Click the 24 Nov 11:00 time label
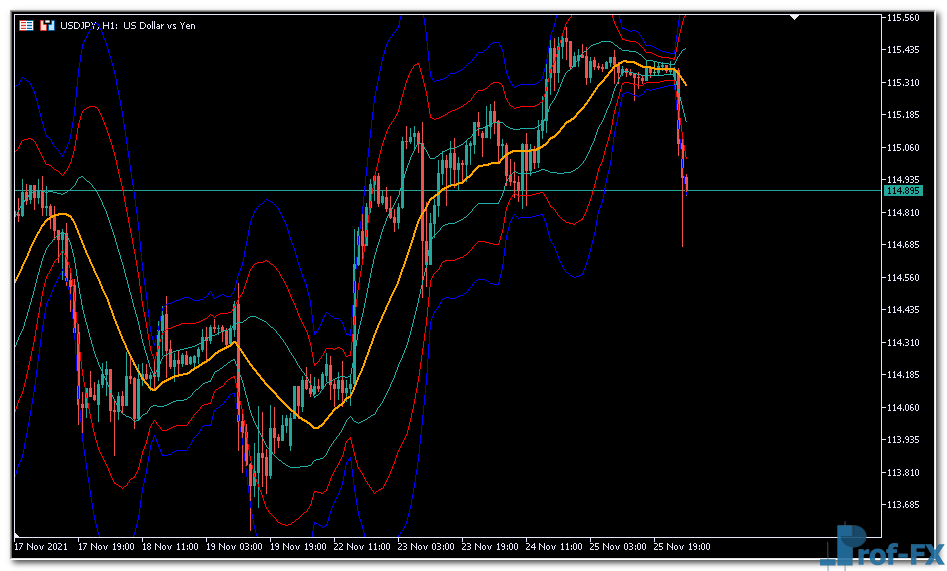This screenshot has height=571, width=947. pyautogui.click(x=554, y=547)
